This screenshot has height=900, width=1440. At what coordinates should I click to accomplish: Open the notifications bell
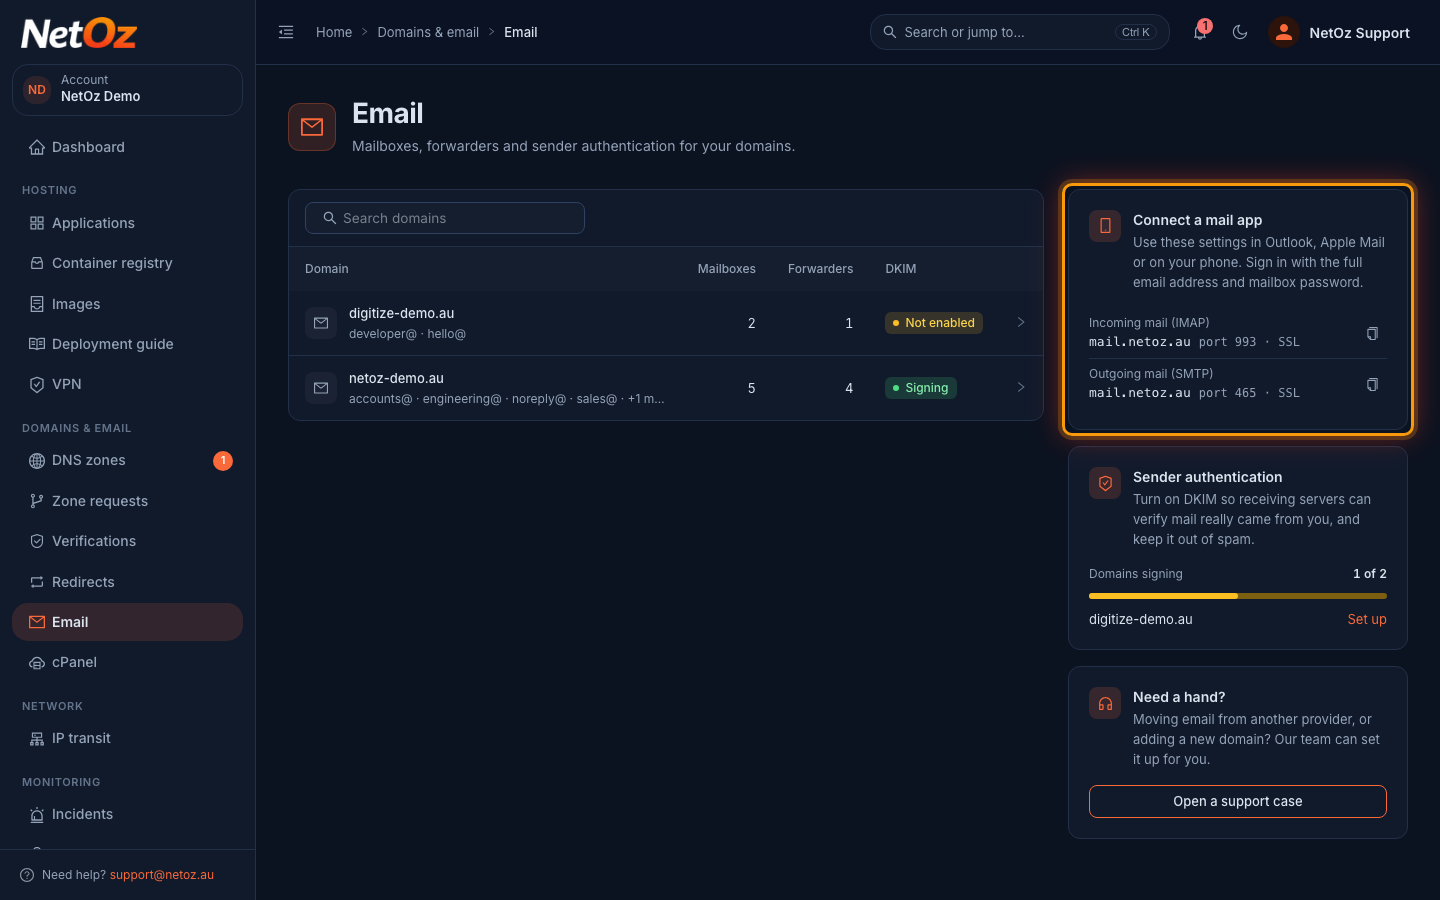coord(1200,32)
